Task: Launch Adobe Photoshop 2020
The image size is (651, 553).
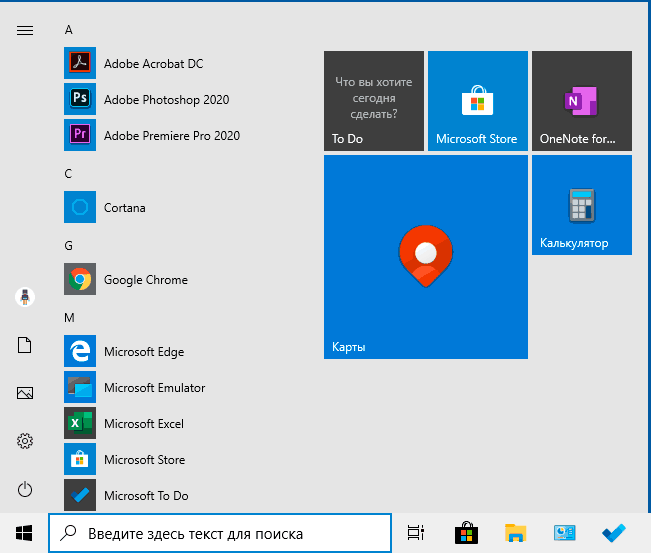Action: coord(166,100)
